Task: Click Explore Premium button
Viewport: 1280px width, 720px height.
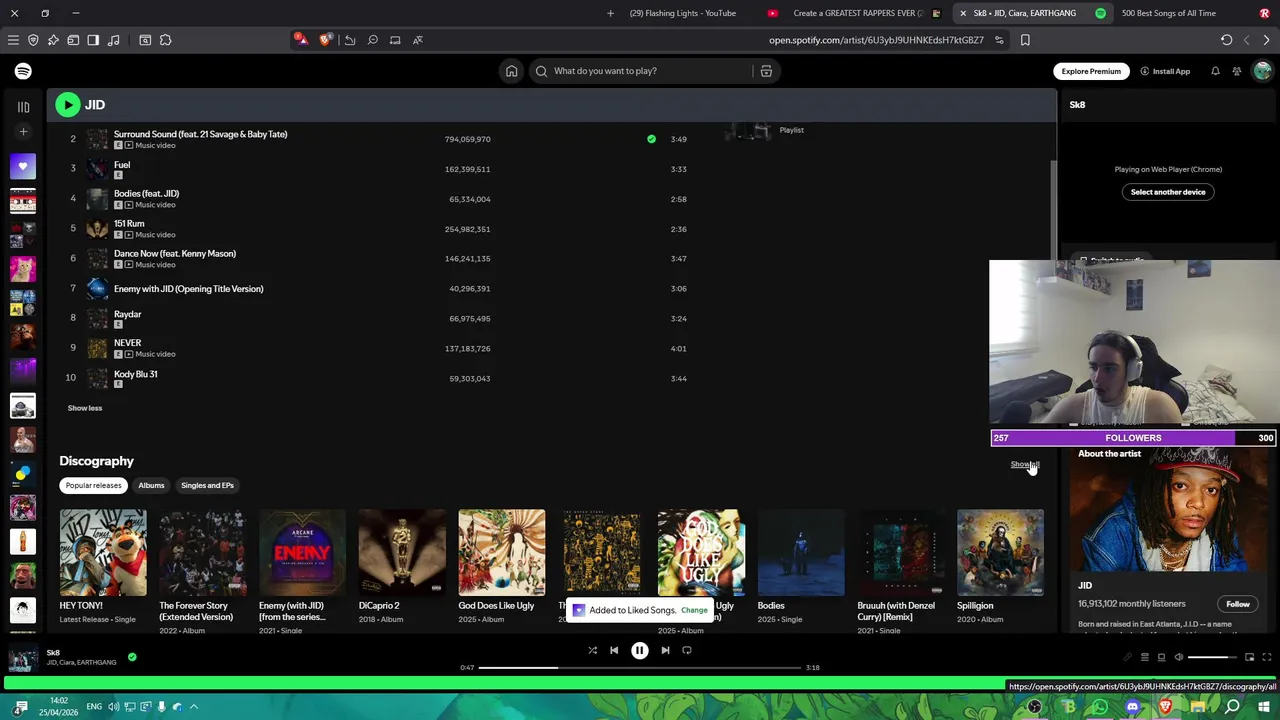Action: [1091, 71]
